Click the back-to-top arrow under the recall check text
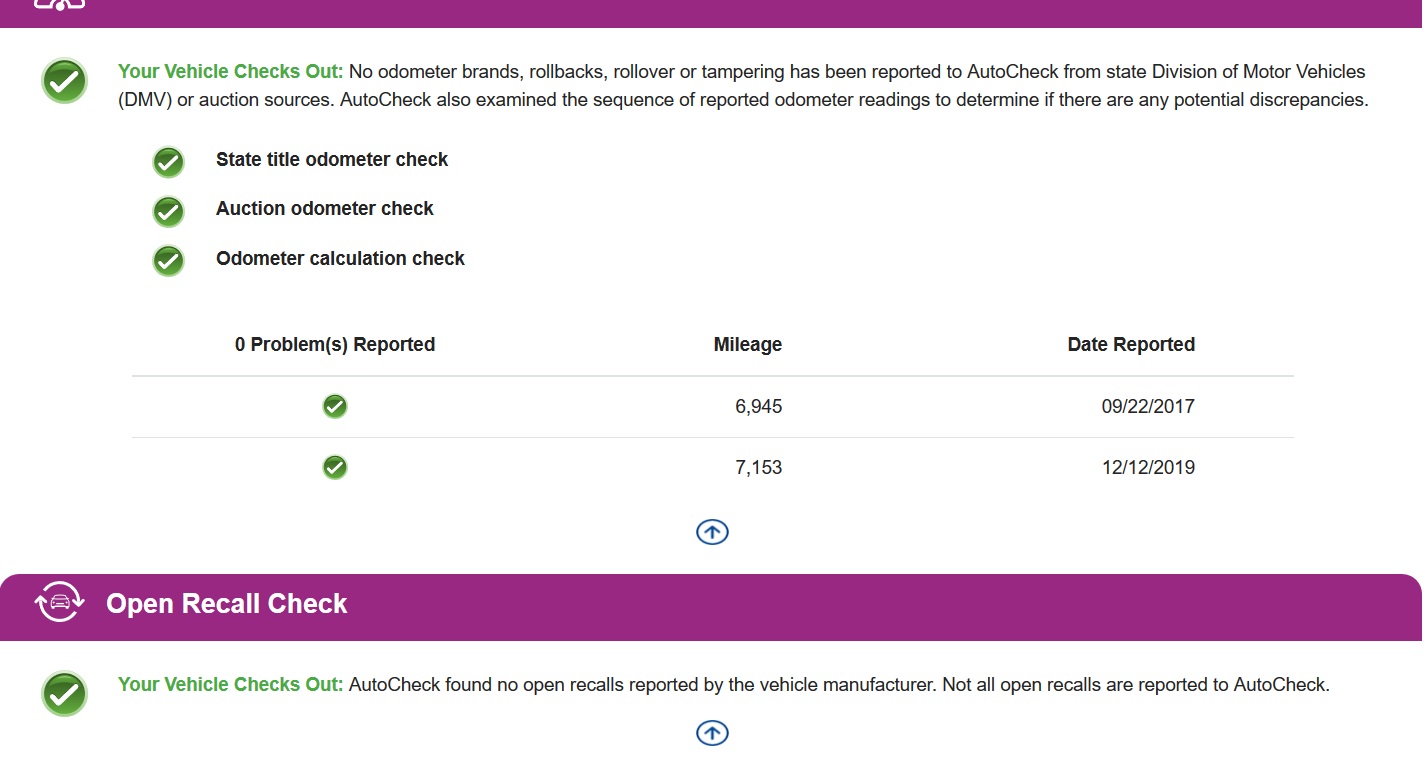Screen dimensions: 1424x761 [712, 733]
